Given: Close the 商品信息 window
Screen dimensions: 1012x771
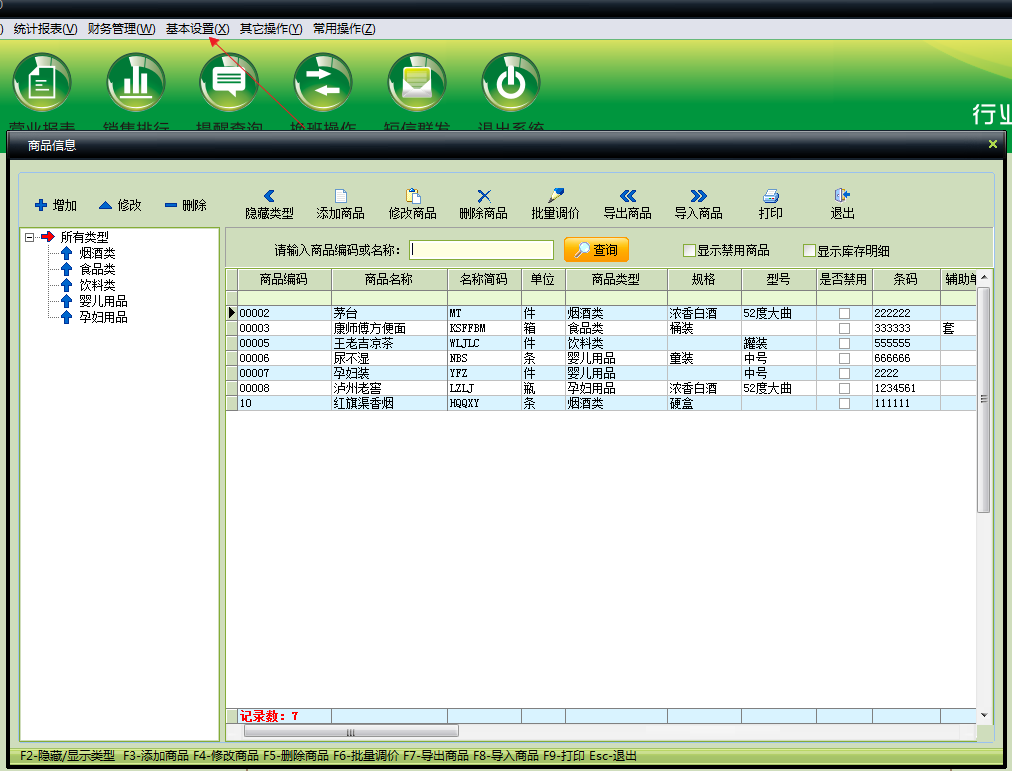Looking at the screenshot, I should point(993,145).
